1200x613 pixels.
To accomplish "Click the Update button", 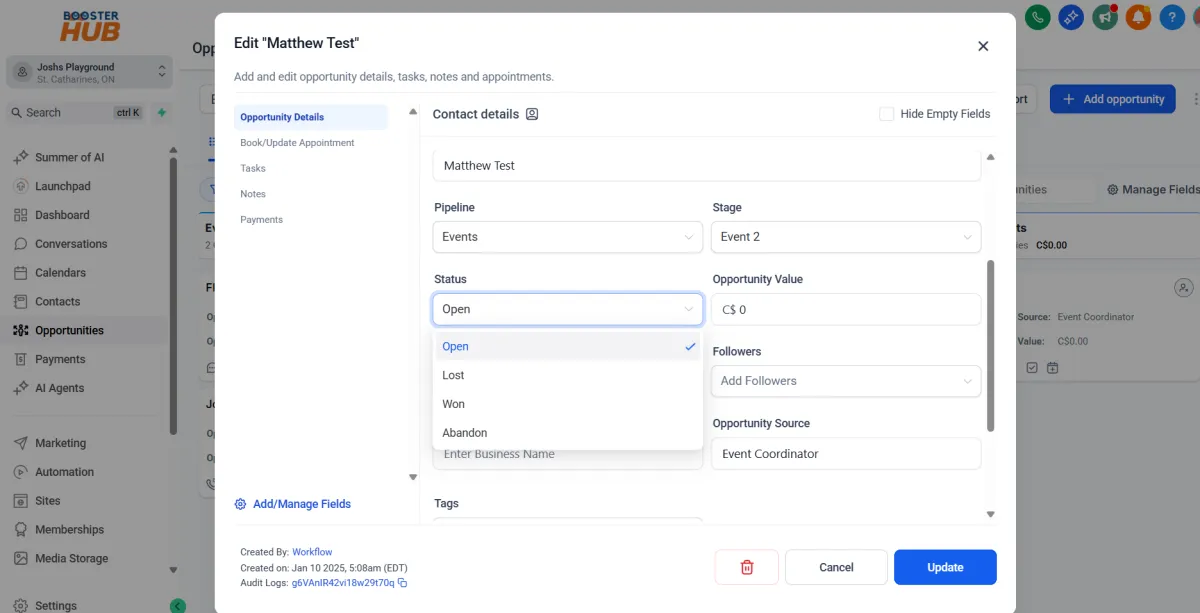I will 944,567.
